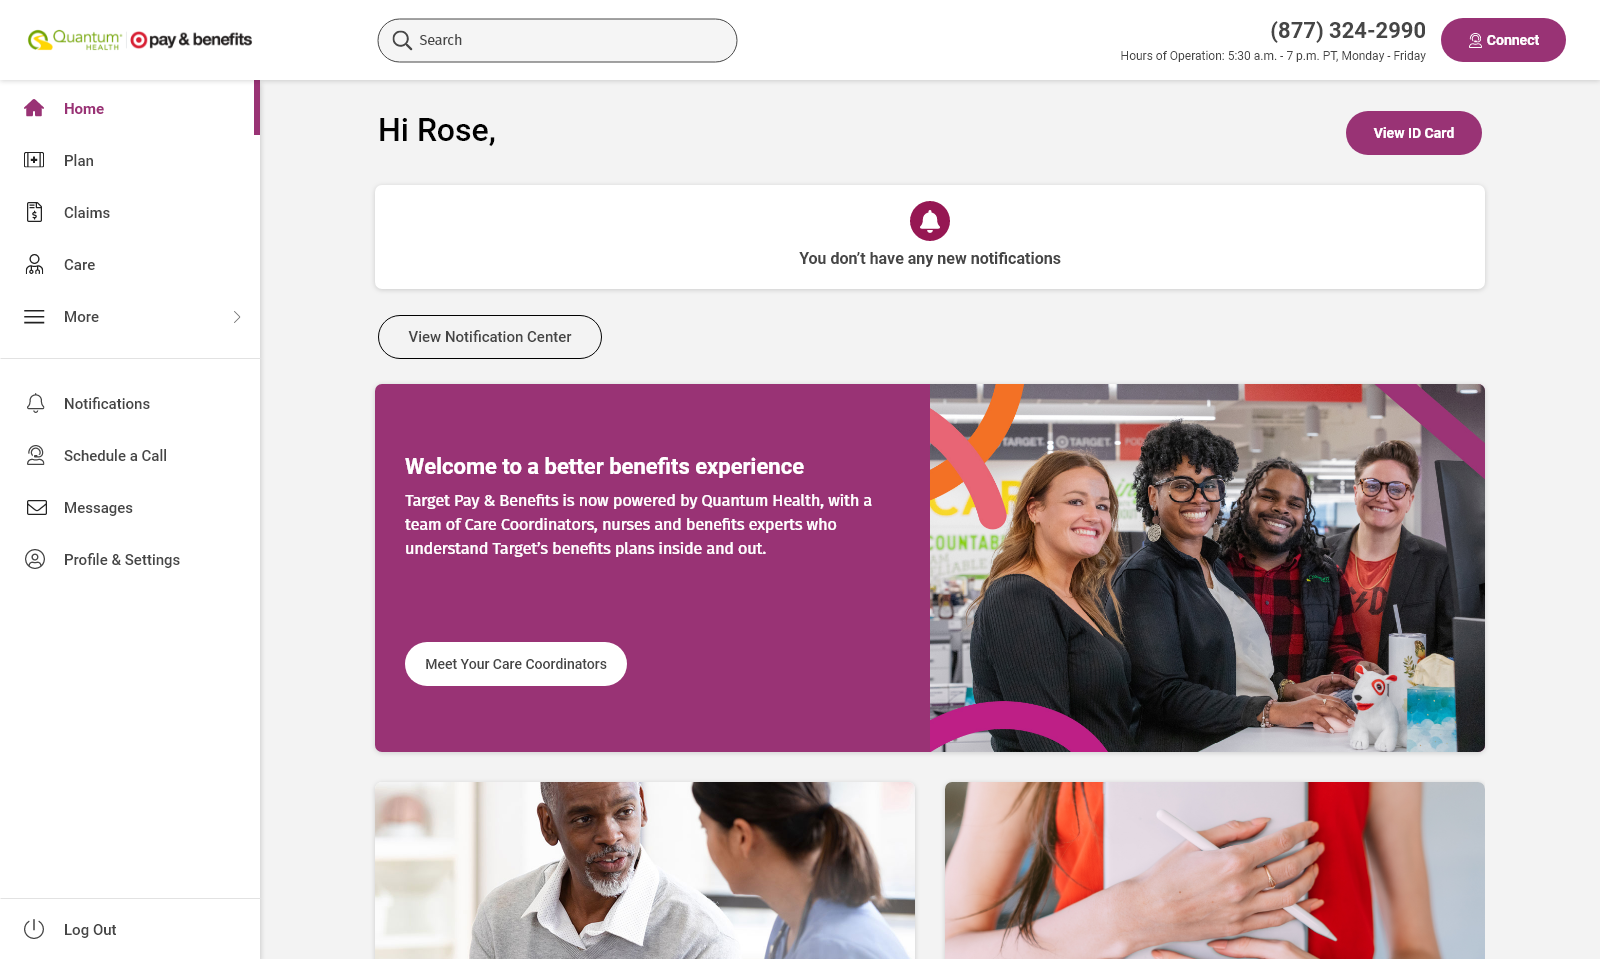This screenshot has height=959, width=1600.
Task: Click the Log Out power icon
Action: point(34,929)
